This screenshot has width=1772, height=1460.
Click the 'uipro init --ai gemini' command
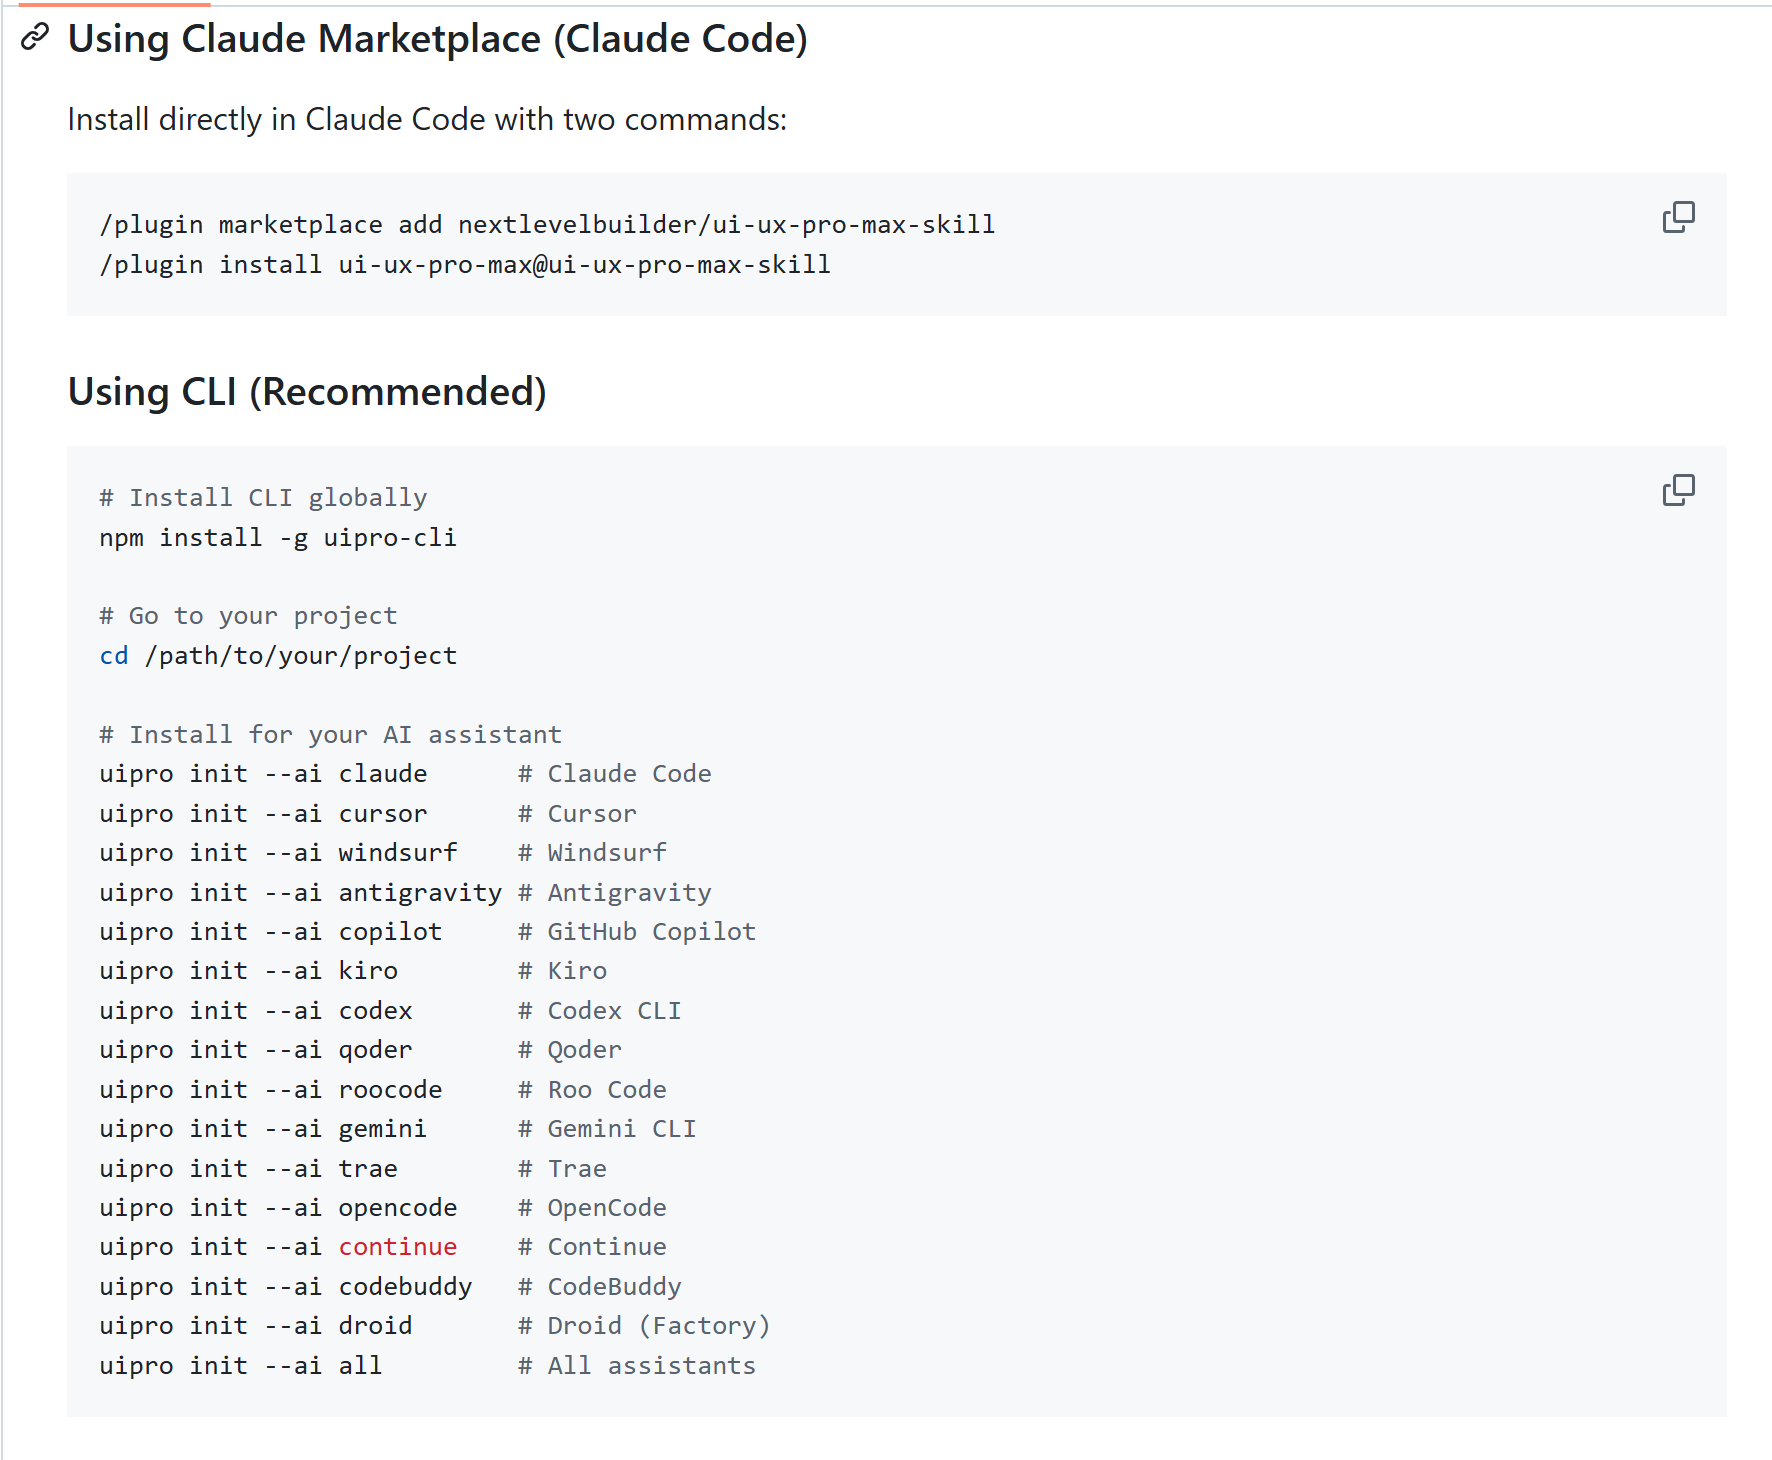tap(263, 1129)
